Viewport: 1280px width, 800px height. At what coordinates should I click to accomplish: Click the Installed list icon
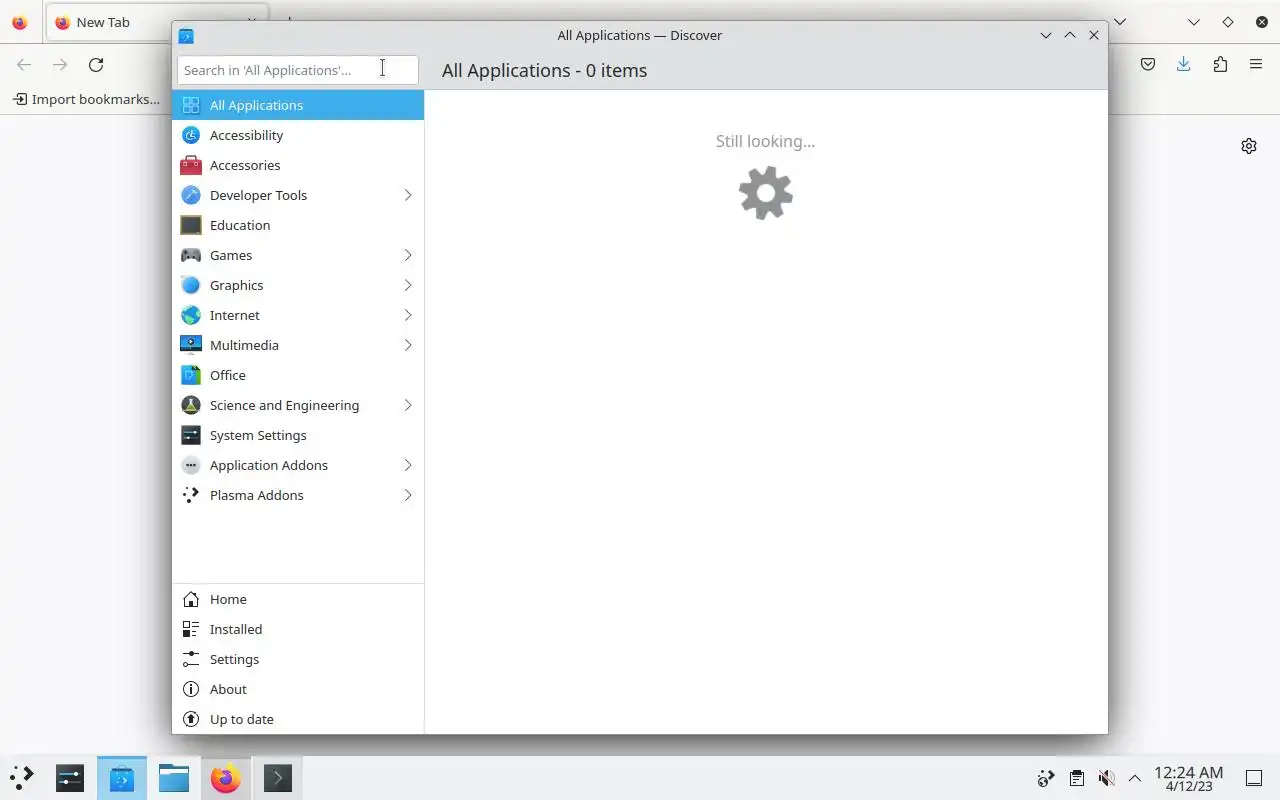[x=191, y=629]
